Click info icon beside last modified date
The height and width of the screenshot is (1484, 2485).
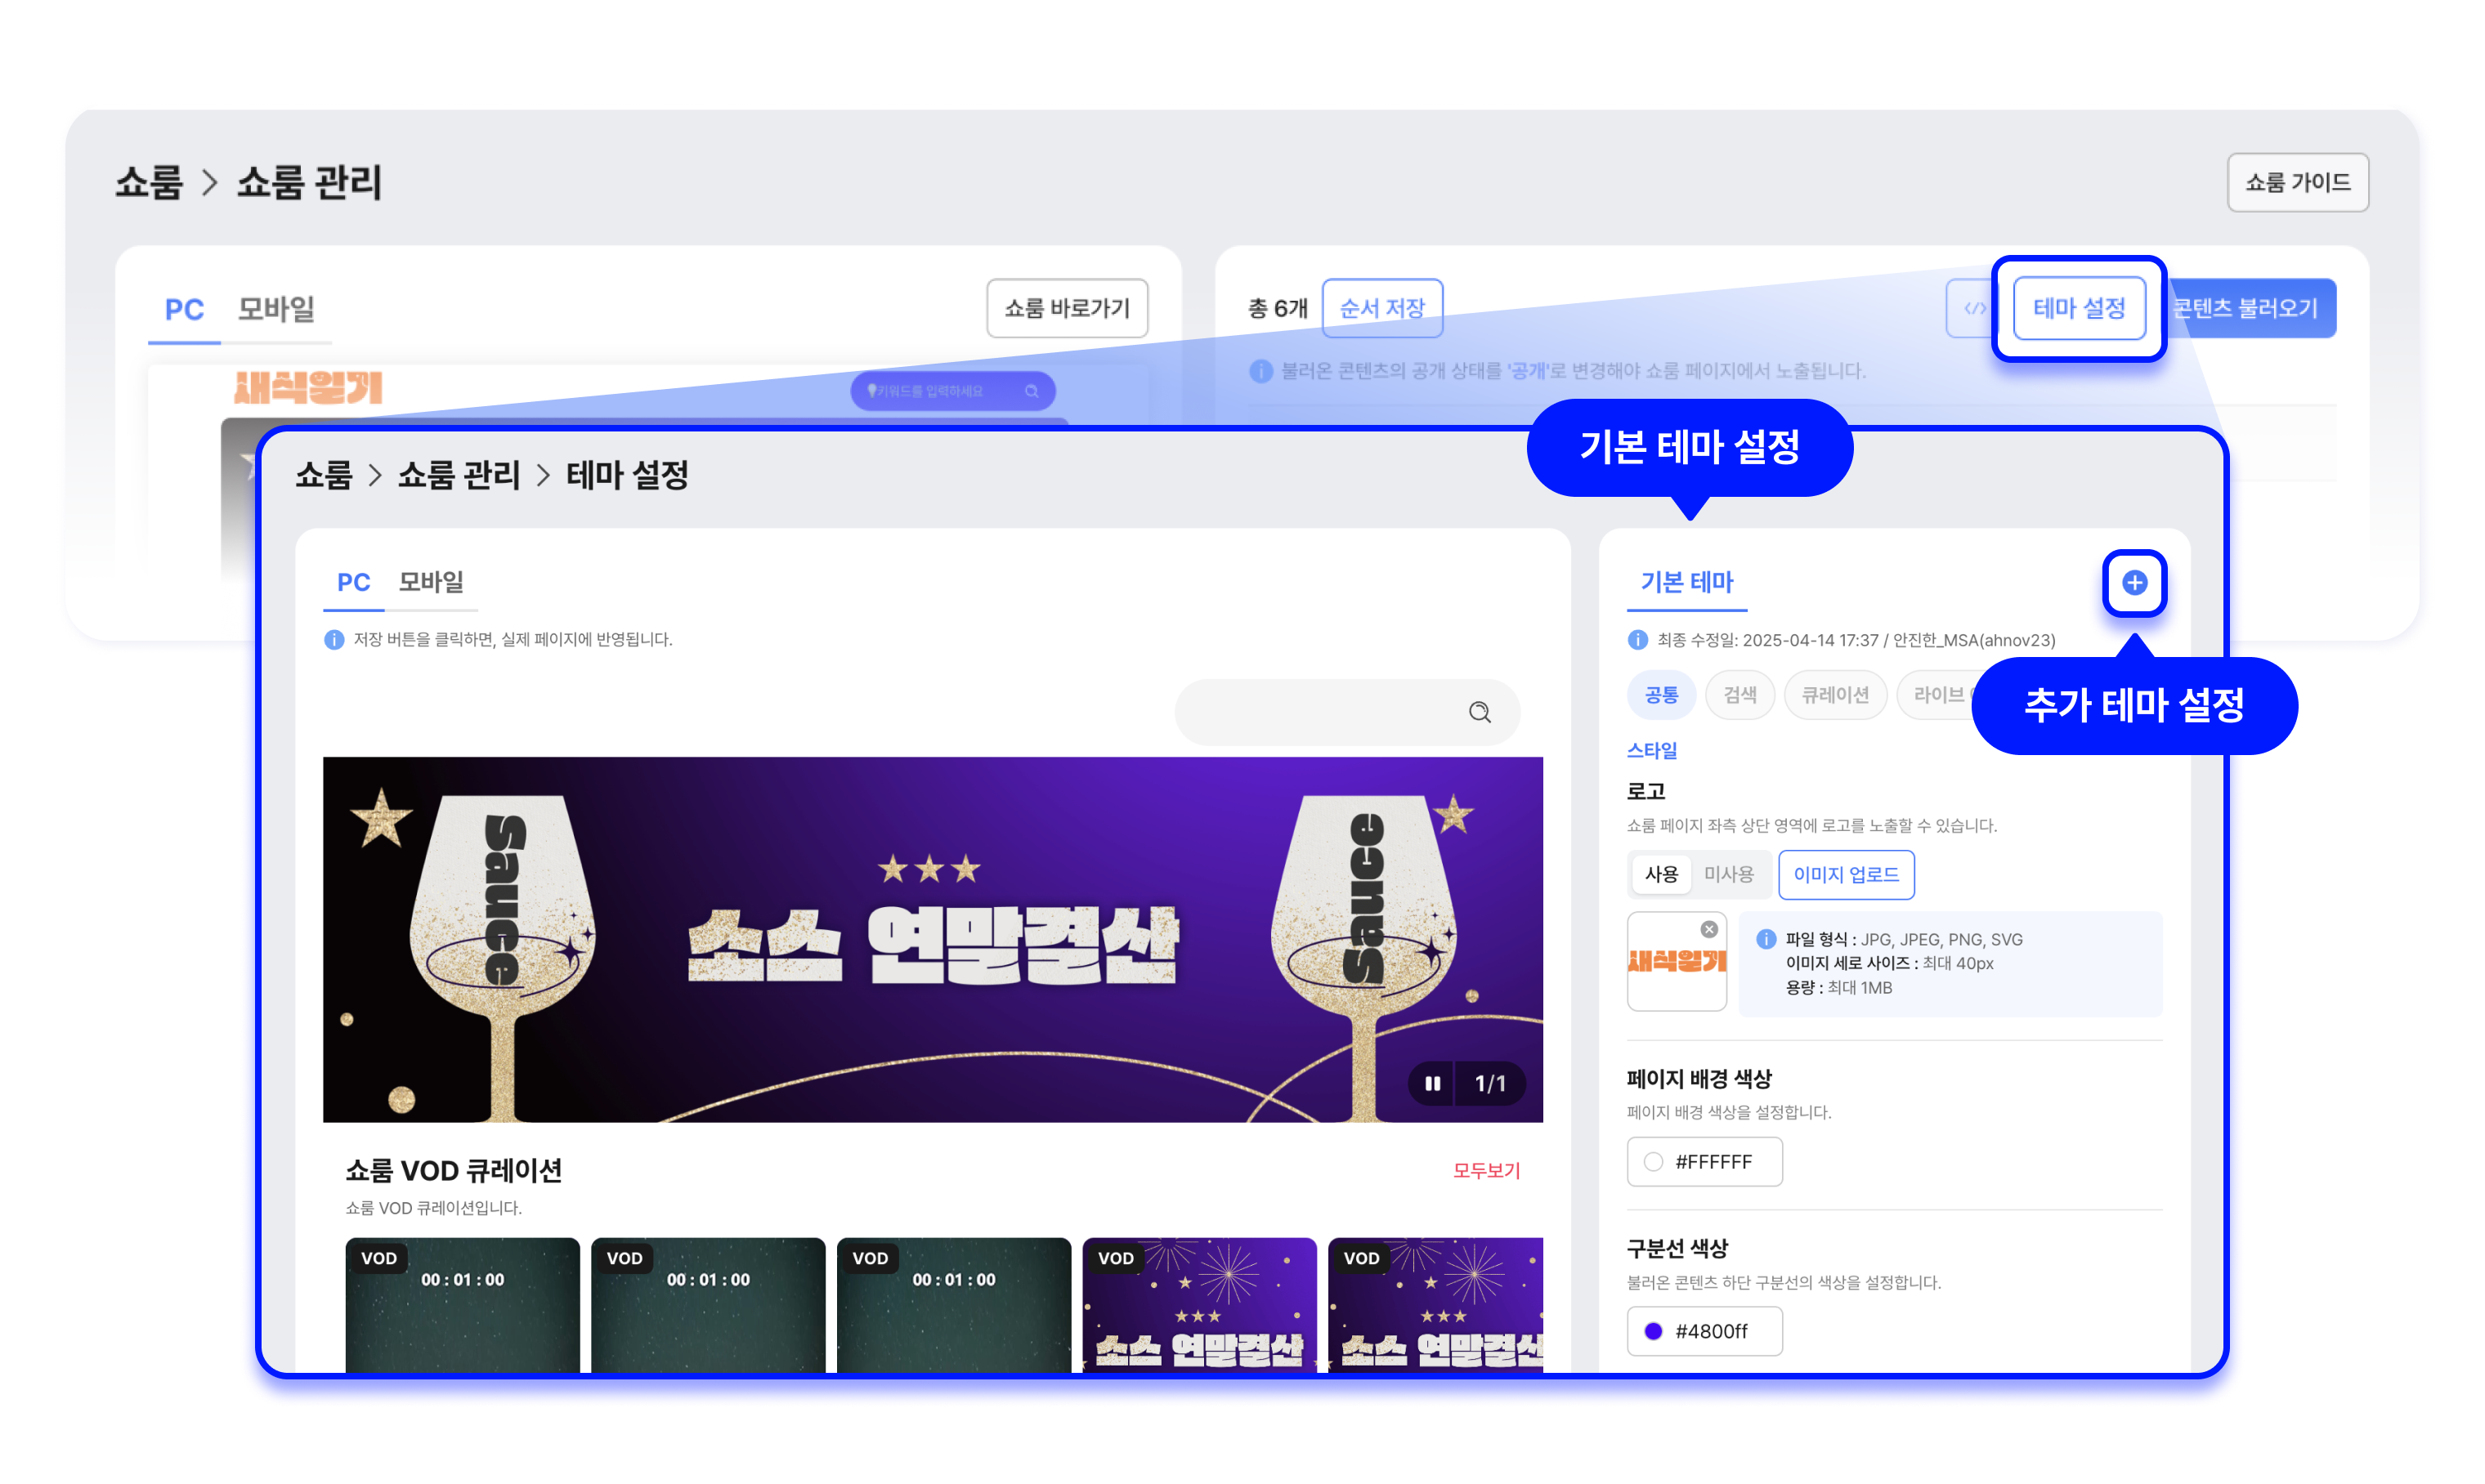pos(1637,640)
